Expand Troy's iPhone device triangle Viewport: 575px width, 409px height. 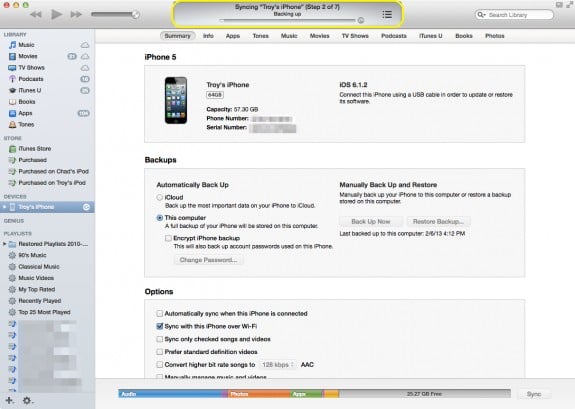tap(4, 207)
